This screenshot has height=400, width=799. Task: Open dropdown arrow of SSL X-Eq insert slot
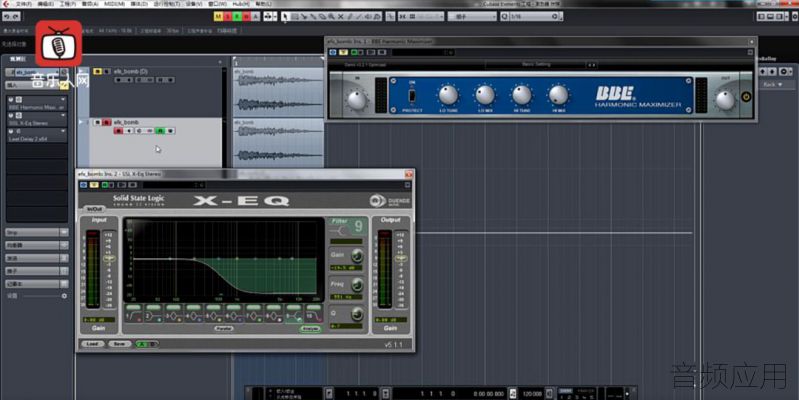[x=63, y=116]
